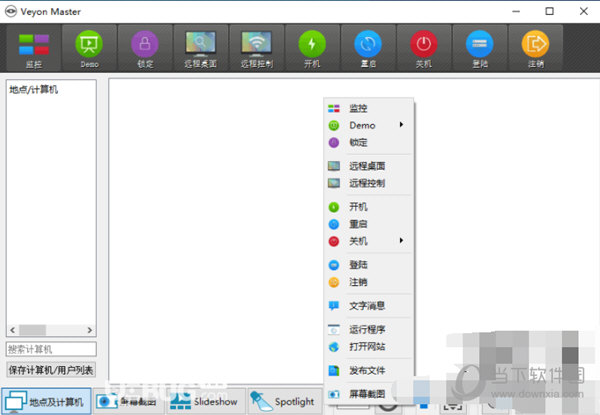Choose 打开网站 in the context menu
The height and width of the screenshot is (415, 600).
click(368, 347)
